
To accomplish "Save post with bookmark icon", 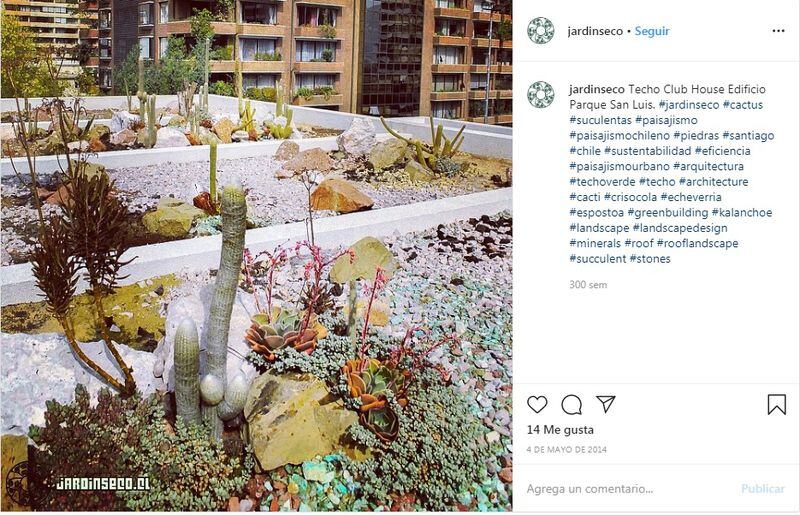I will point(777,404).
